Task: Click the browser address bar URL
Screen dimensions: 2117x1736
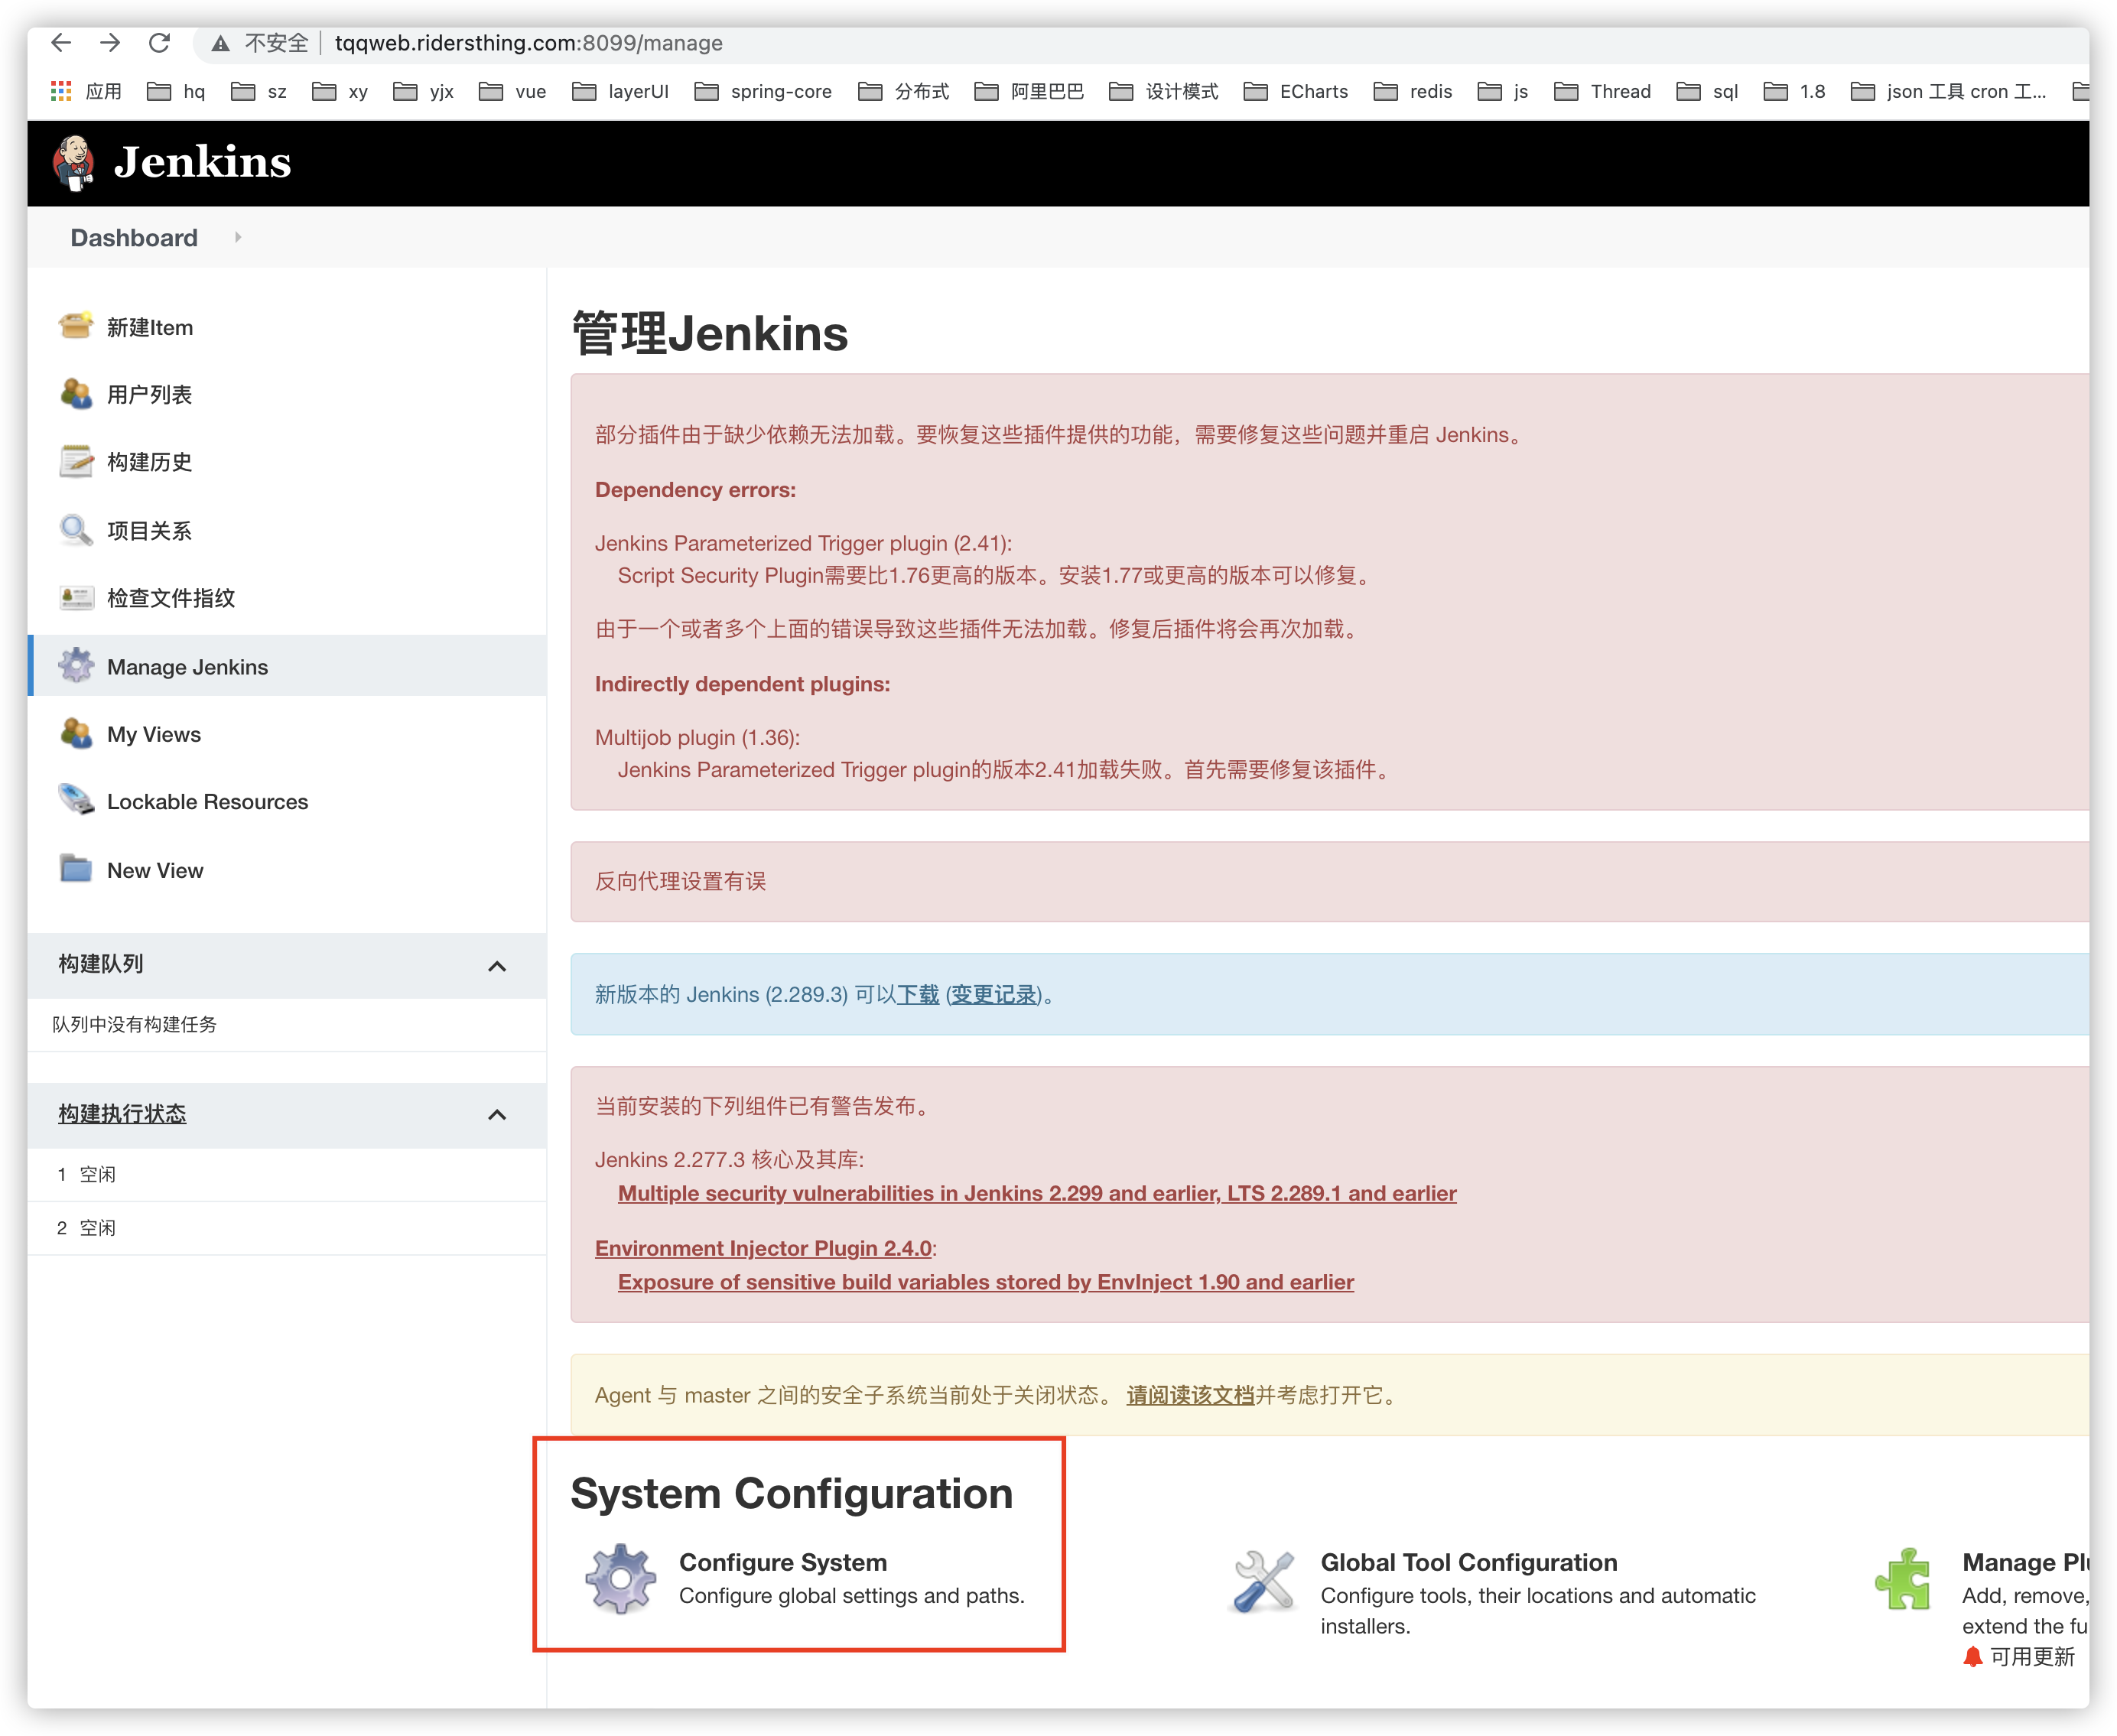Action: (x=529, y=43)
